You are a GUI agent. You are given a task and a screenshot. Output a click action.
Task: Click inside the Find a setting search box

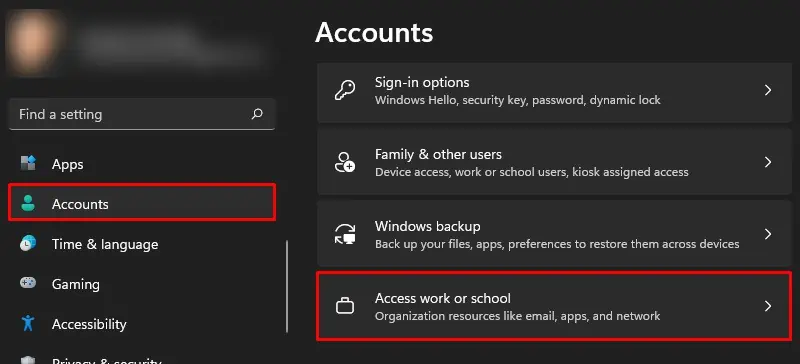coord(142,114)
